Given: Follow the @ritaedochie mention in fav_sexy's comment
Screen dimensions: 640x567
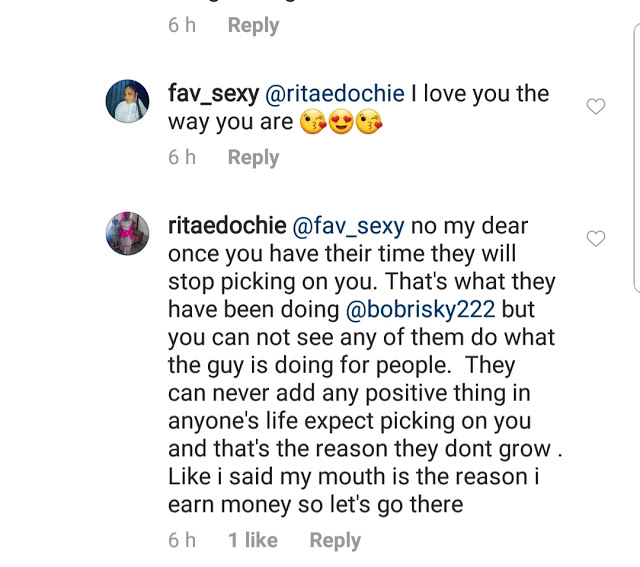Looking at the screenshot, I should [x=335, y=94].
